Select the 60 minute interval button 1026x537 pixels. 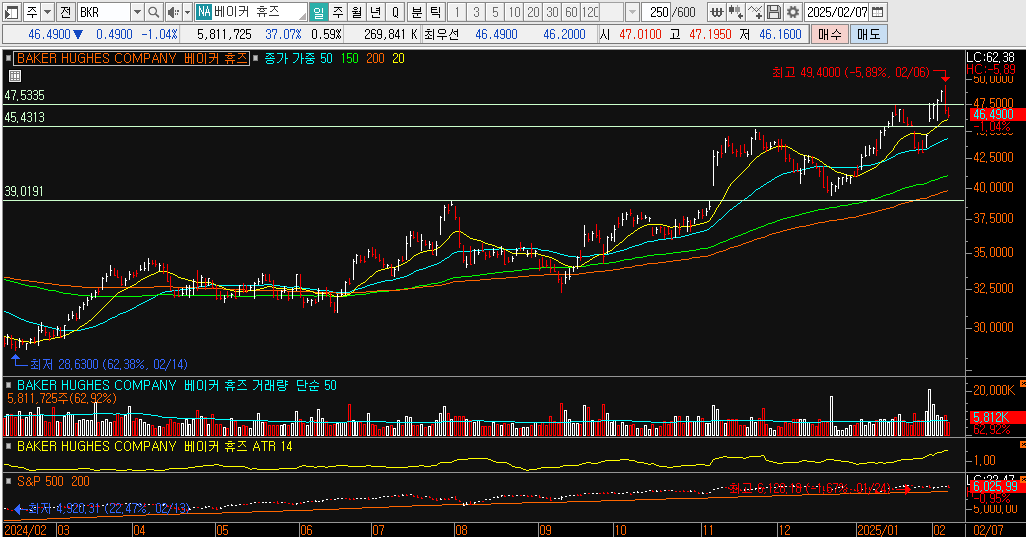coord(571,12)
